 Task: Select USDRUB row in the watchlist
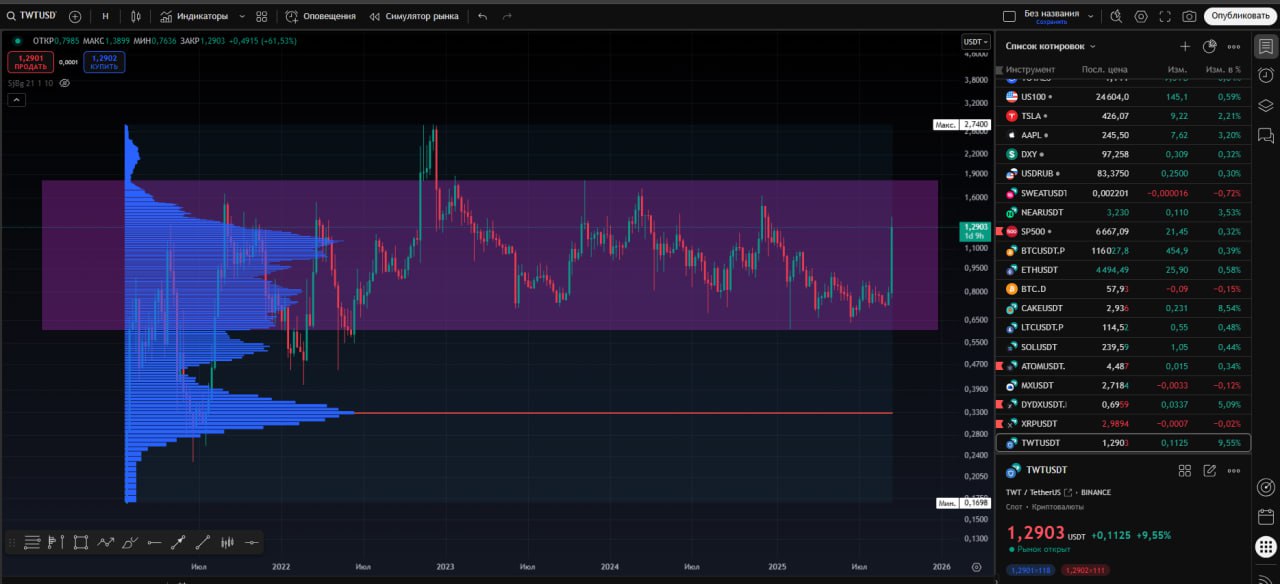[x=1124, y=173]
